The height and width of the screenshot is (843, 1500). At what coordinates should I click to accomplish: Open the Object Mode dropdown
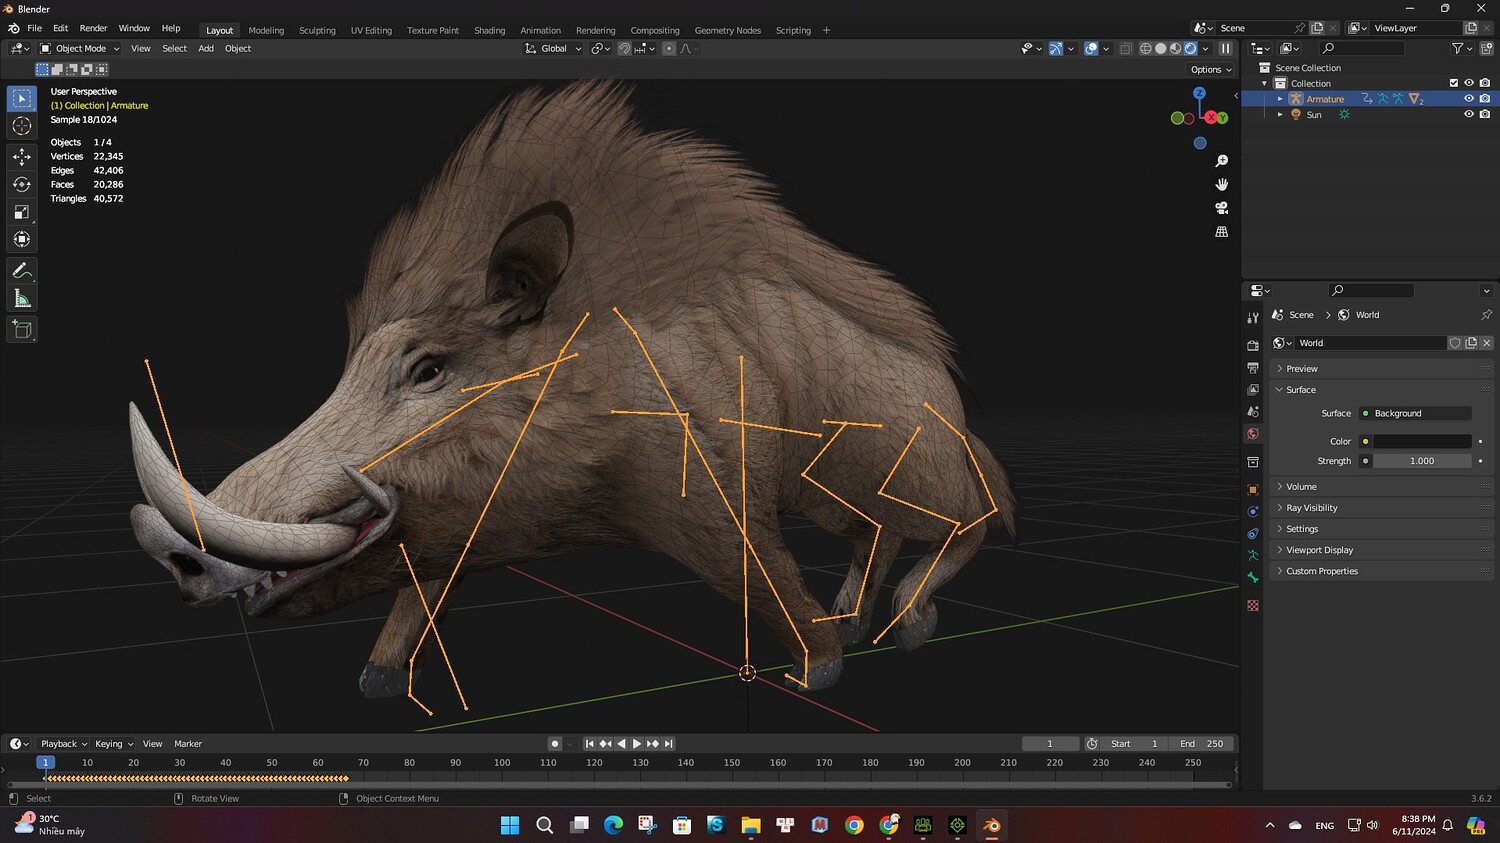coord(80,48)
